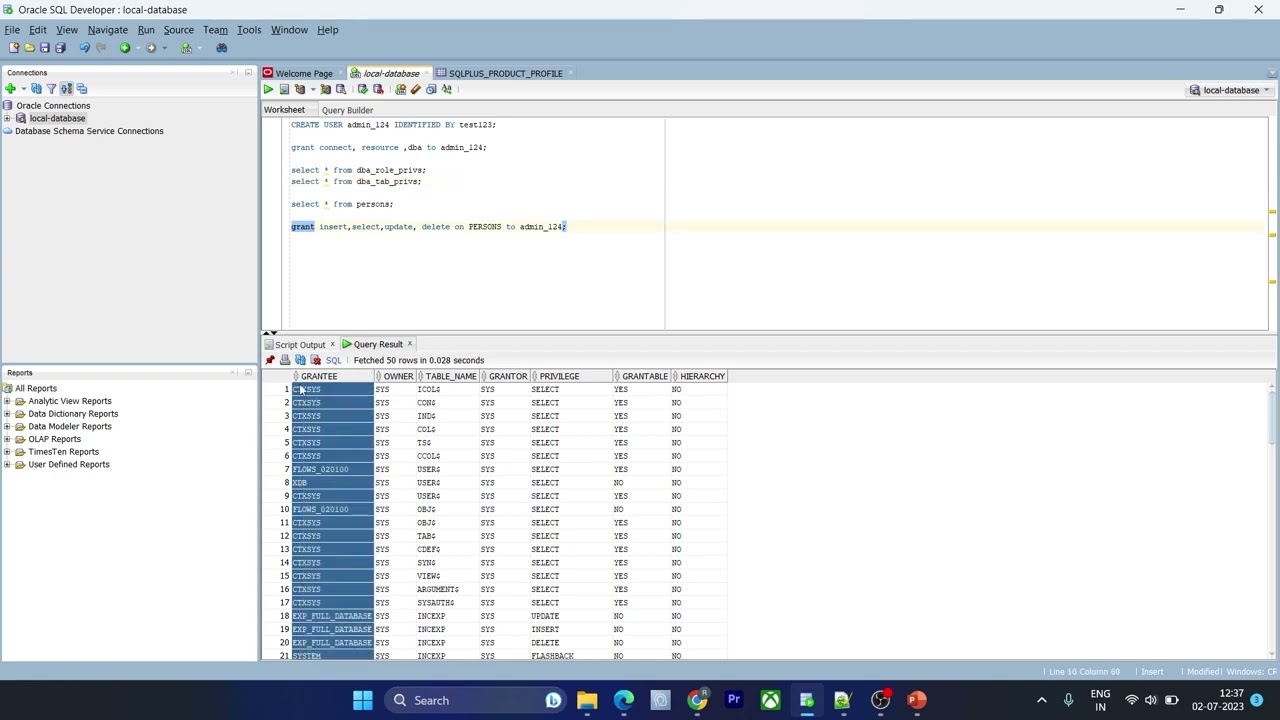Click the delete row icon in Query Result

316,360
